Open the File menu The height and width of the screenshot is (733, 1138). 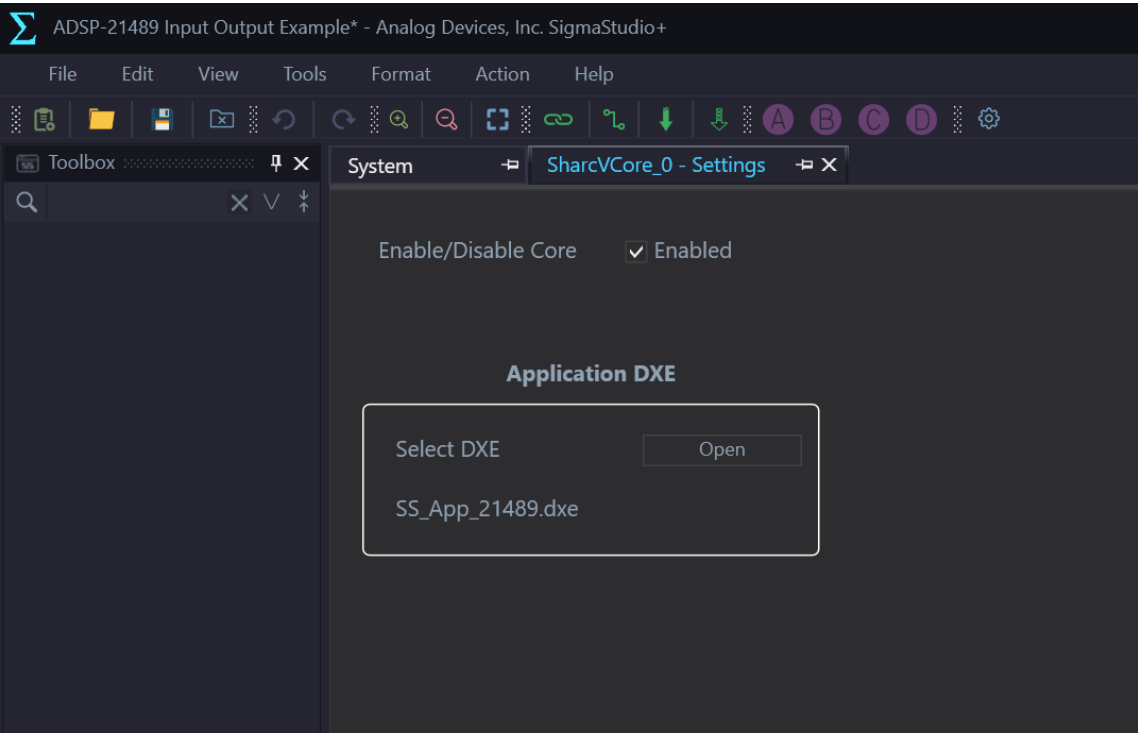click(62, 74)
